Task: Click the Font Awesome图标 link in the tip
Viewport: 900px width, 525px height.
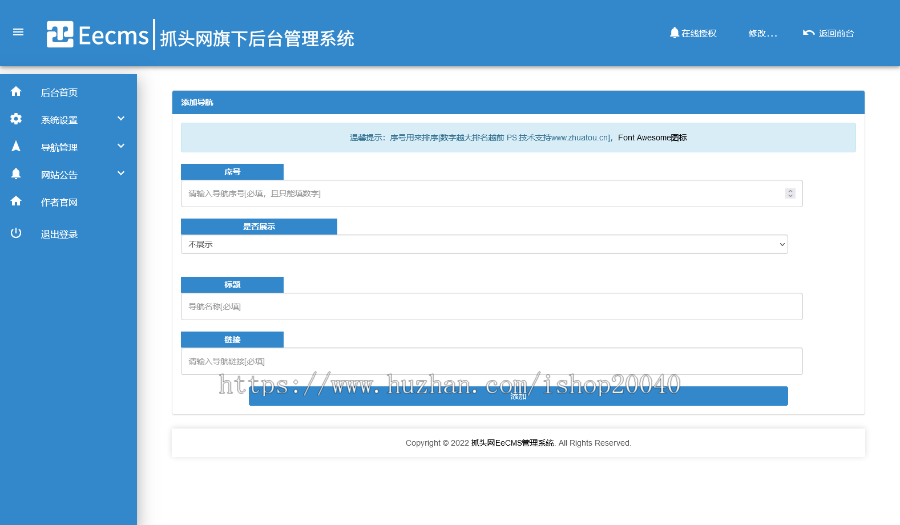Action: click(653, 138)
